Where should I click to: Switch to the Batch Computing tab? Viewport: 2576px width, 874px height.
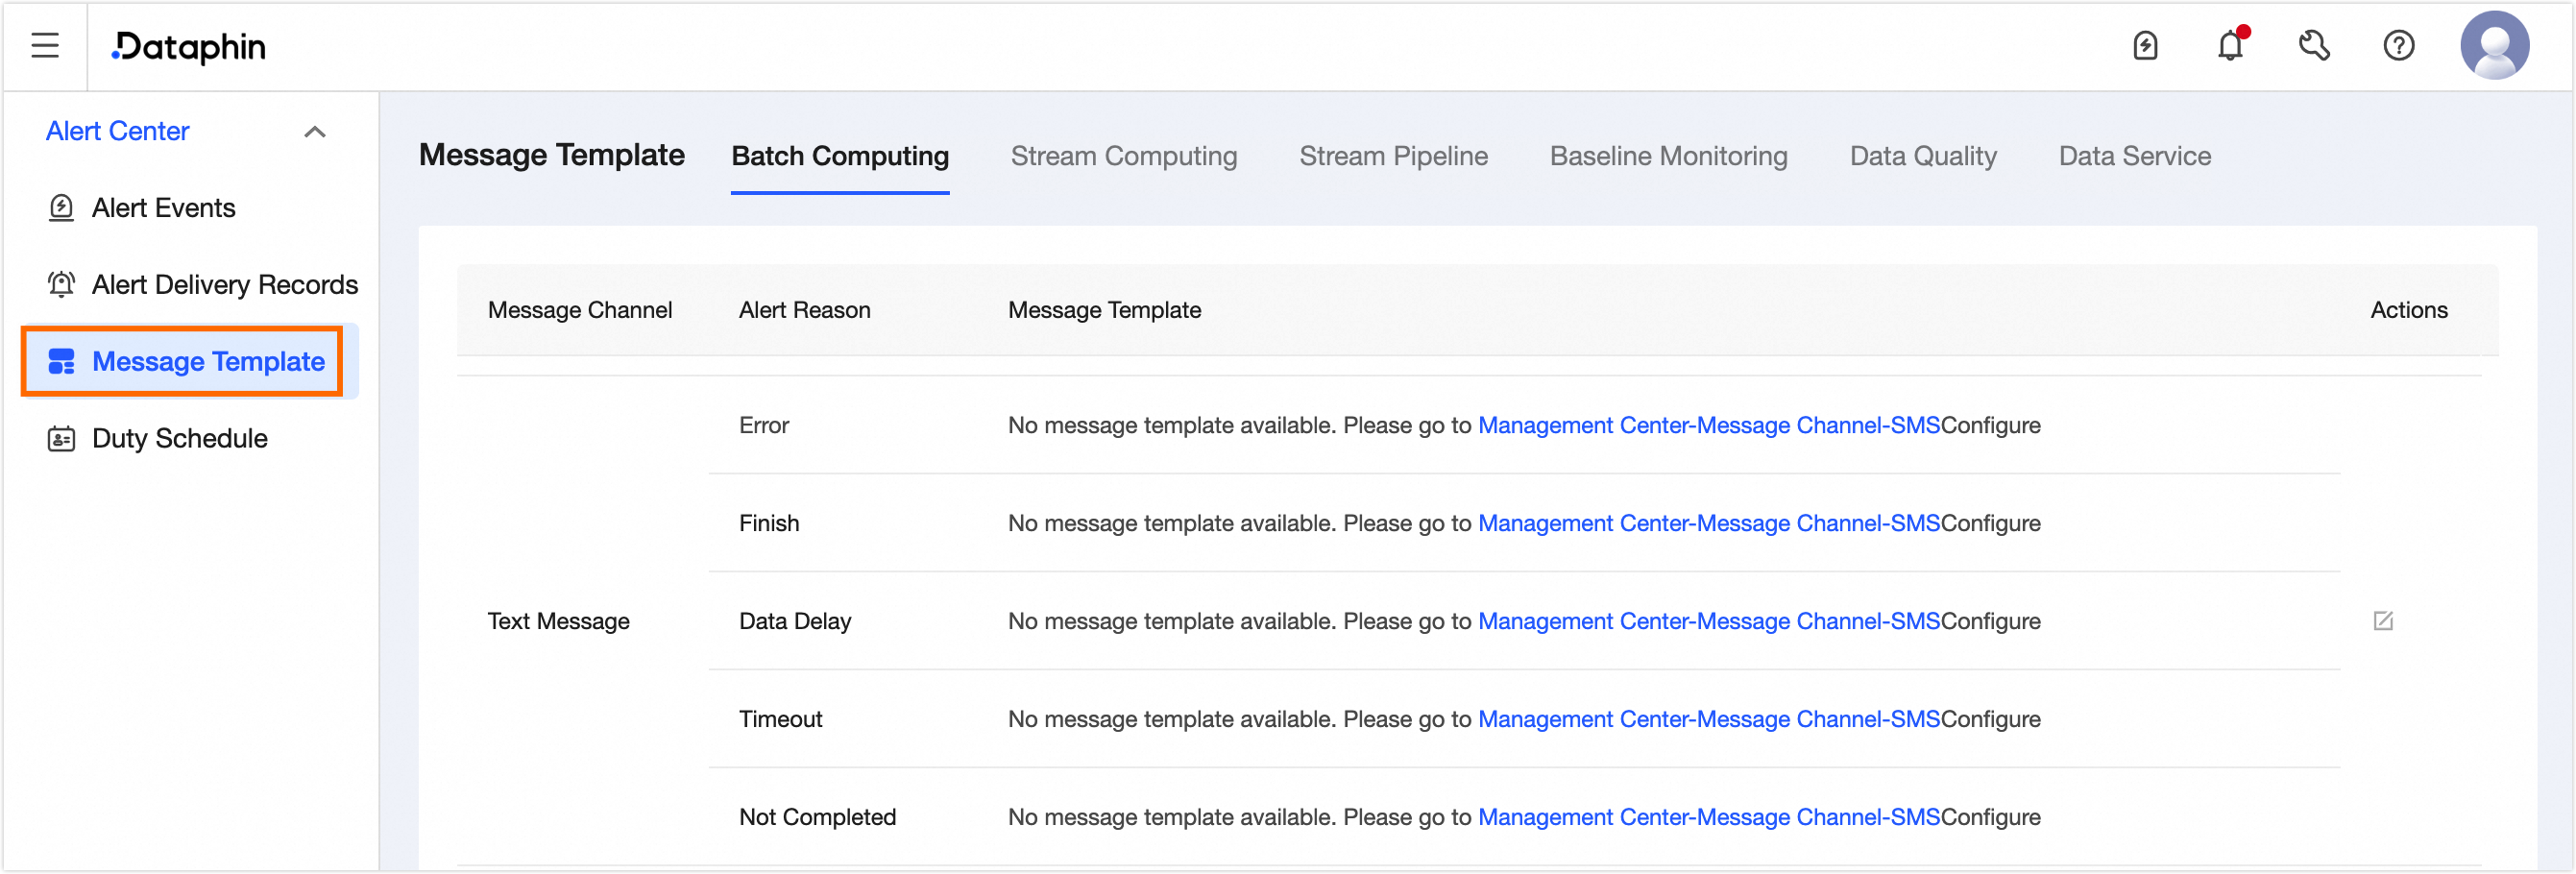[x=840, y=156]
